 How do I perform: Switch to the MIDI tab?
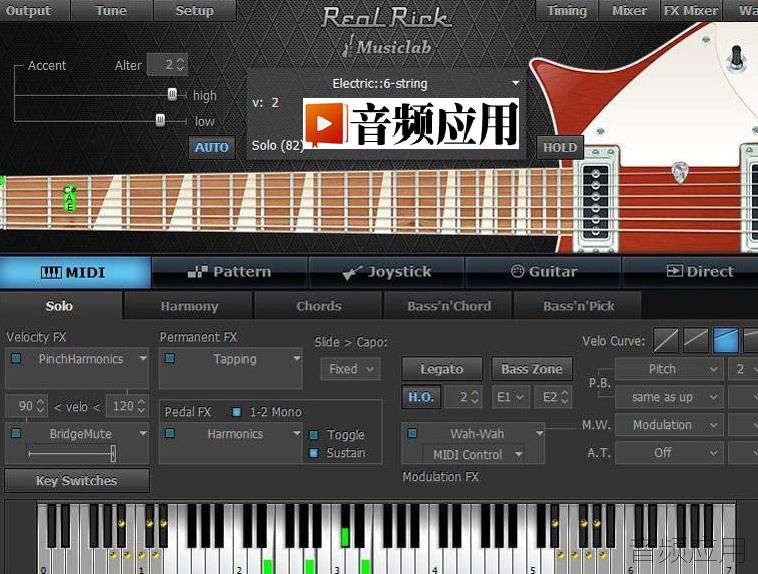75,272
